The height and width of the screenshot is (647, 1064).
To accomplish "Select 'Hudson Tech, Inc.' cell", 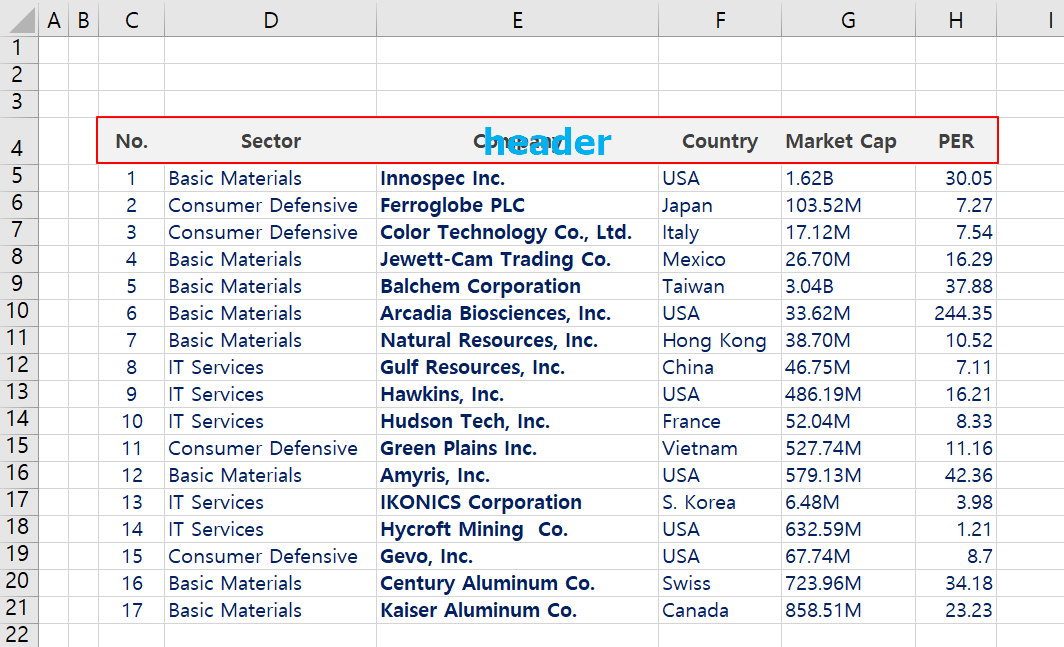I will click(517, 421).
